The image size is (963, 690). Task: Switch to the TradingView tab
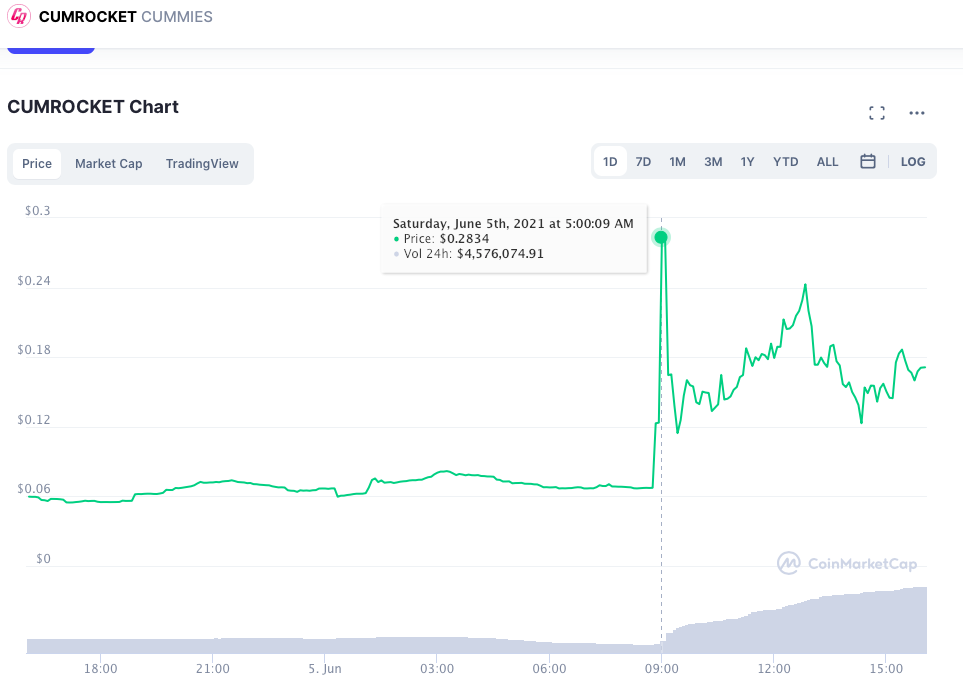[x=202, y=164]
